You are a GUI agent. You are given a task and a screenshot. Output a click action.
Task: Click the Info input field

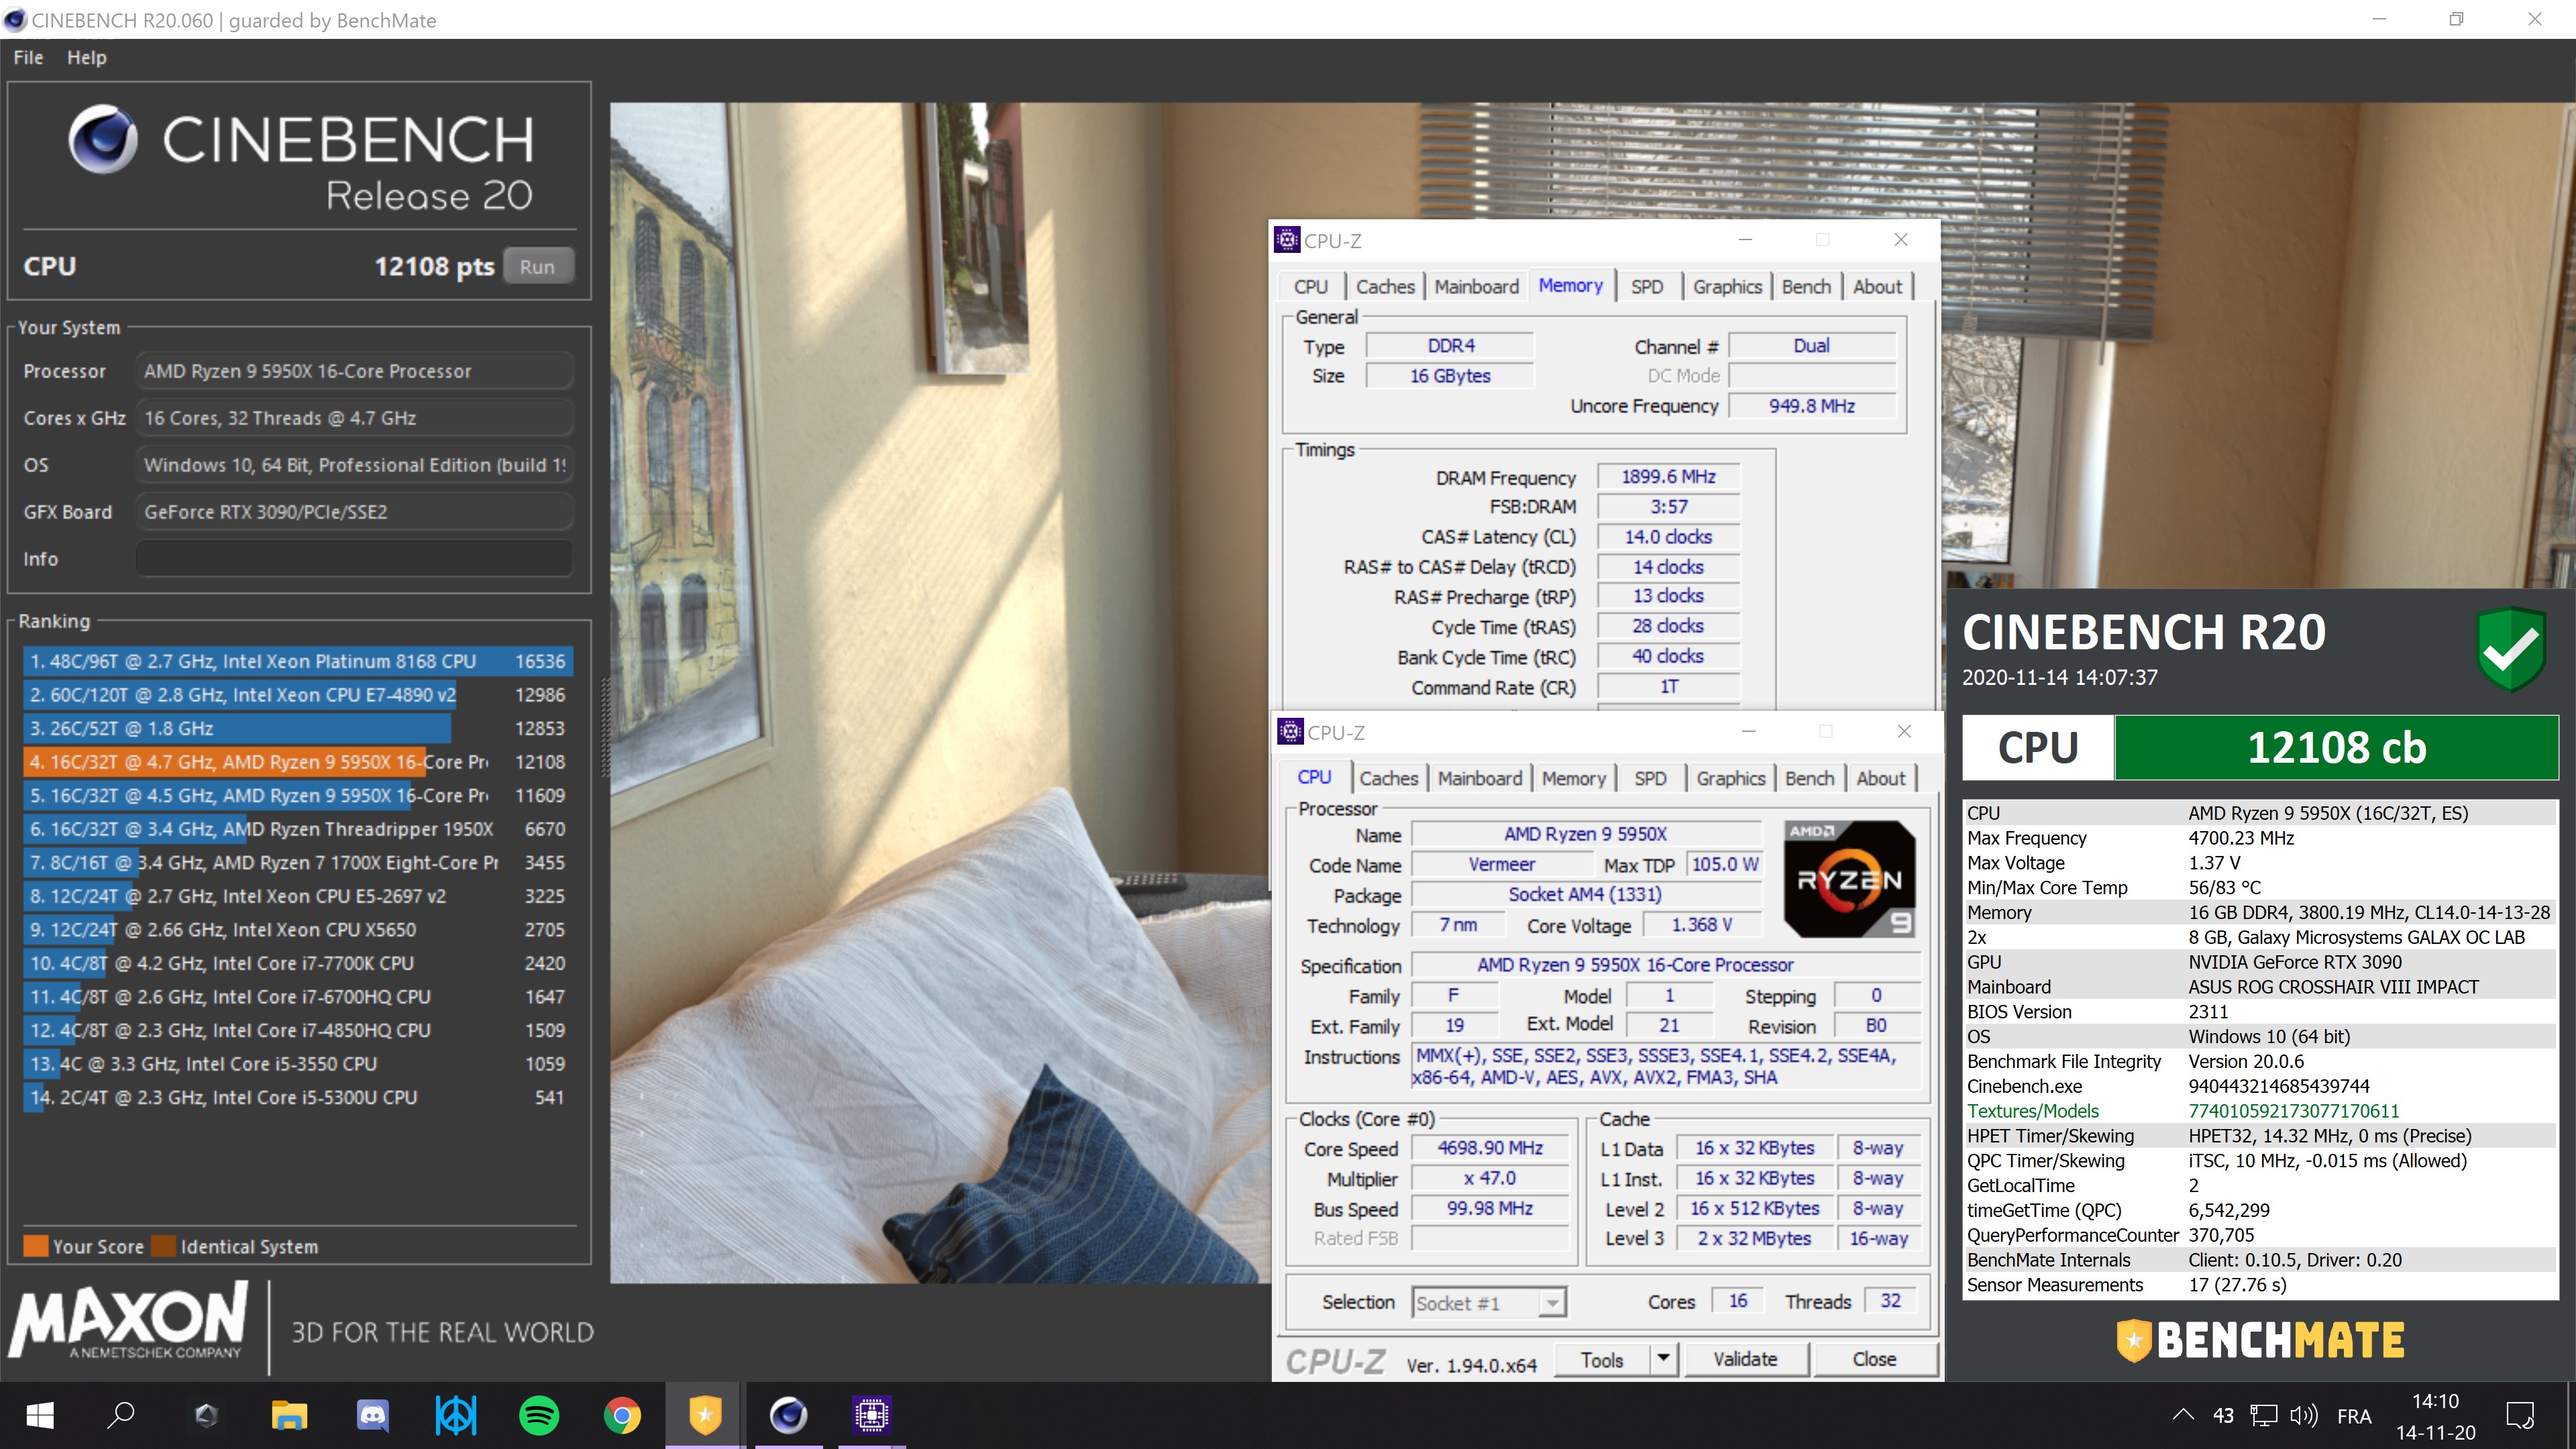pos(354,558)
